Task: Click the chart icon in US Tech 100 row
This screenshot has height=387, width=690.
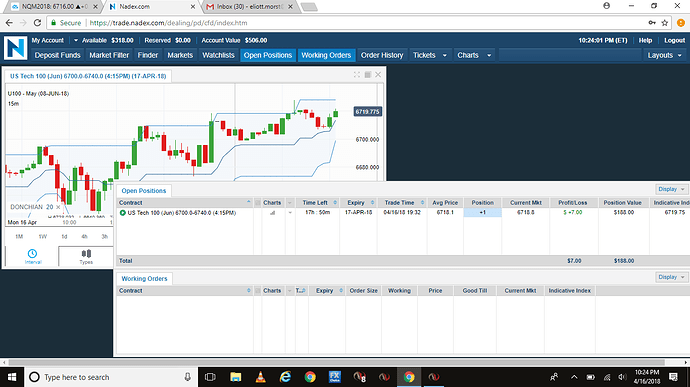Action: (272, 213)
